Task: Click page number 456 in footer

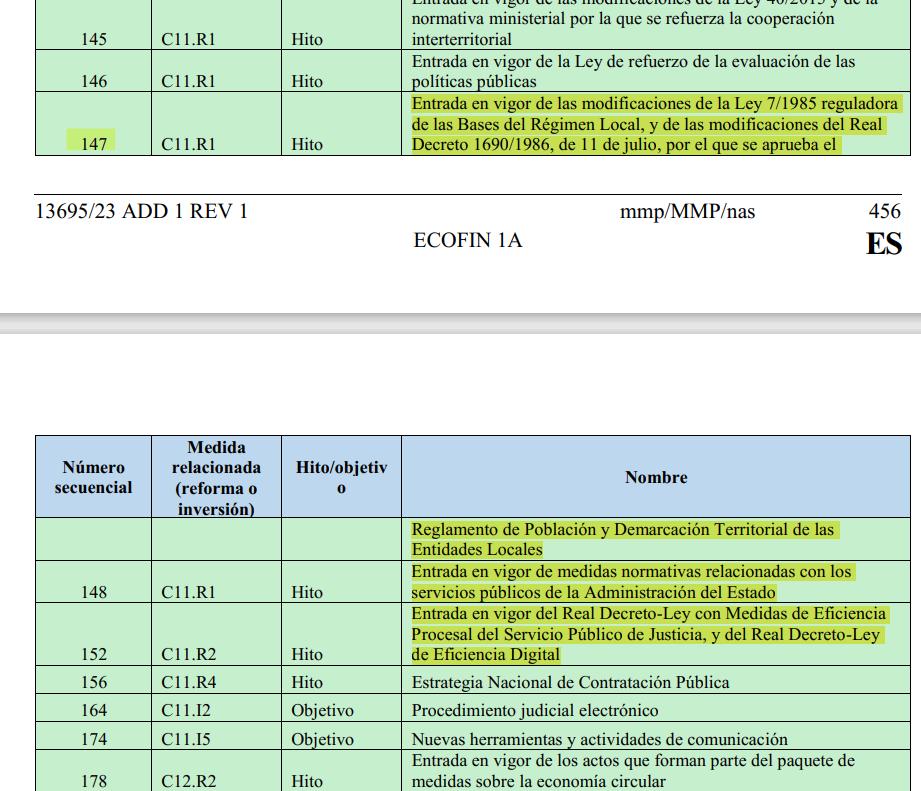Action: click(x=884, y=211)
